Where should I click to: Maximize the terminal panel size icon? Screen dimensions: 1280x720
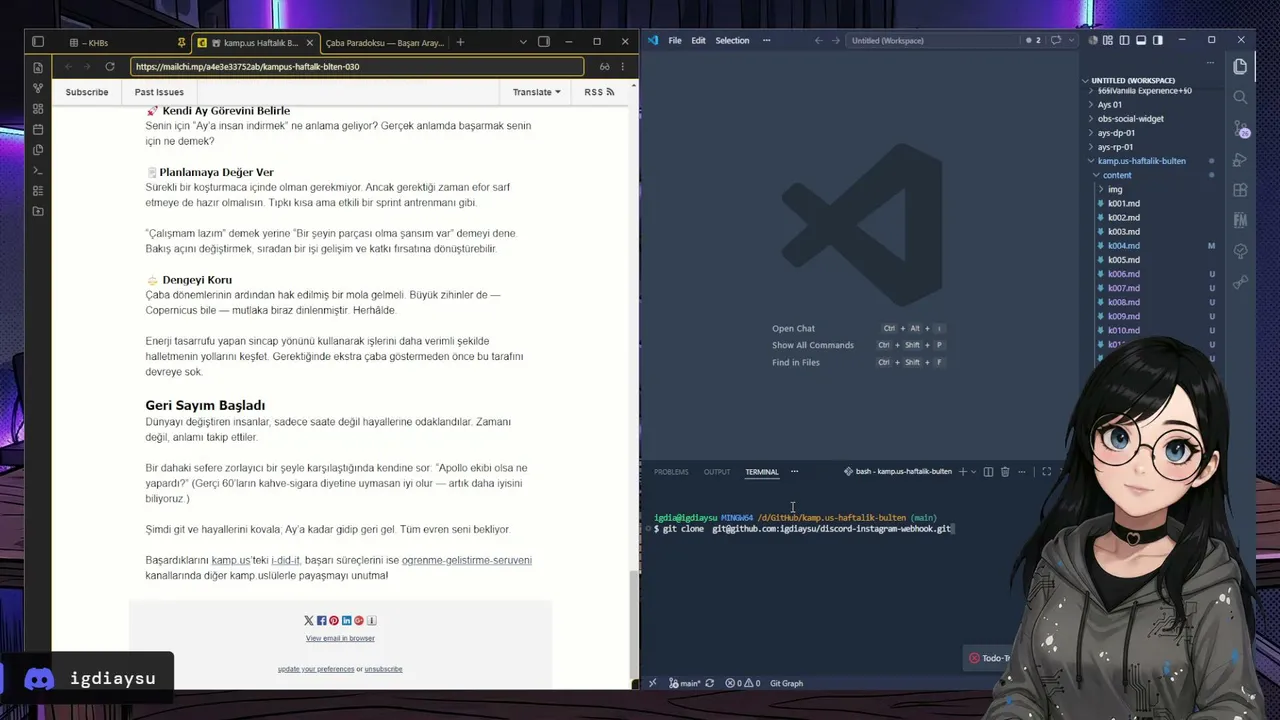[x=1047, y=472]
